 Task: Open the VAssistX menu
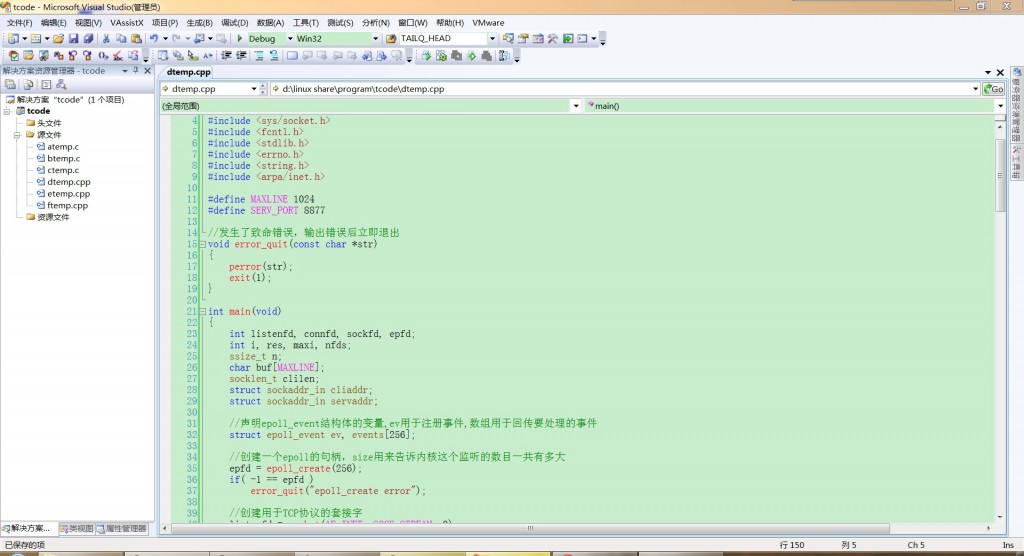click(x=127, y=23)
